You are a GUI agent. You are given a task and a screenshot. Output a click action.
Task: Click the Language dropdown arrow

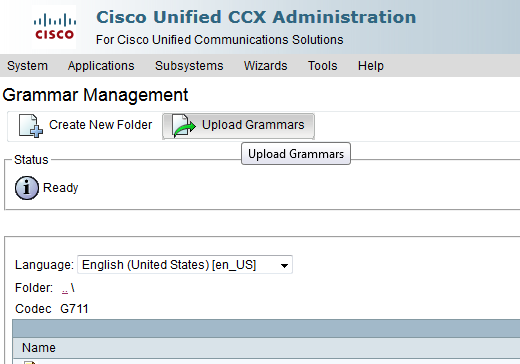click(284, 265)
